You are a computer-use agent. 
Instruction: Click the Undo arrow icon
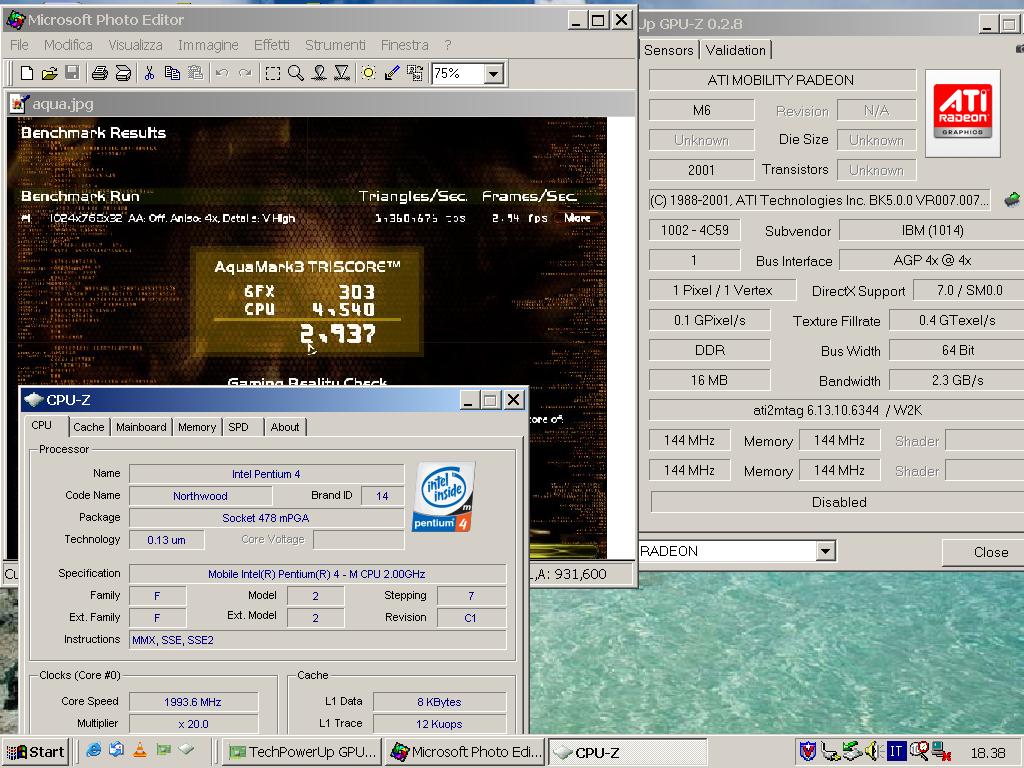click(222, 73)
